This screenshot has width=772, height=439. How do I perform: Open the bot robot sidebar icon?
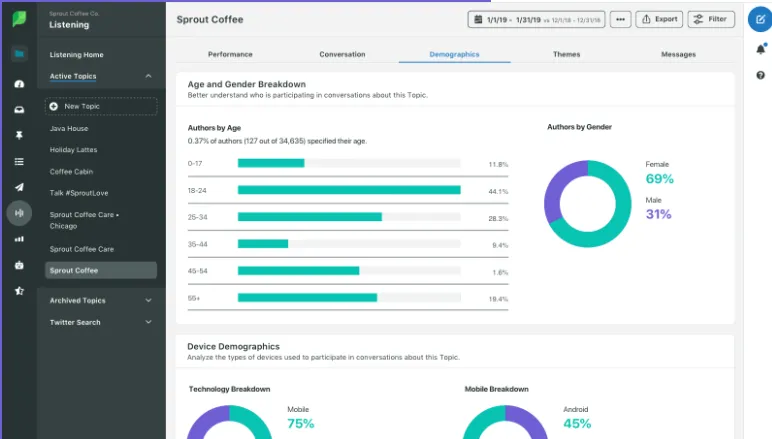[x=19, y=265]
